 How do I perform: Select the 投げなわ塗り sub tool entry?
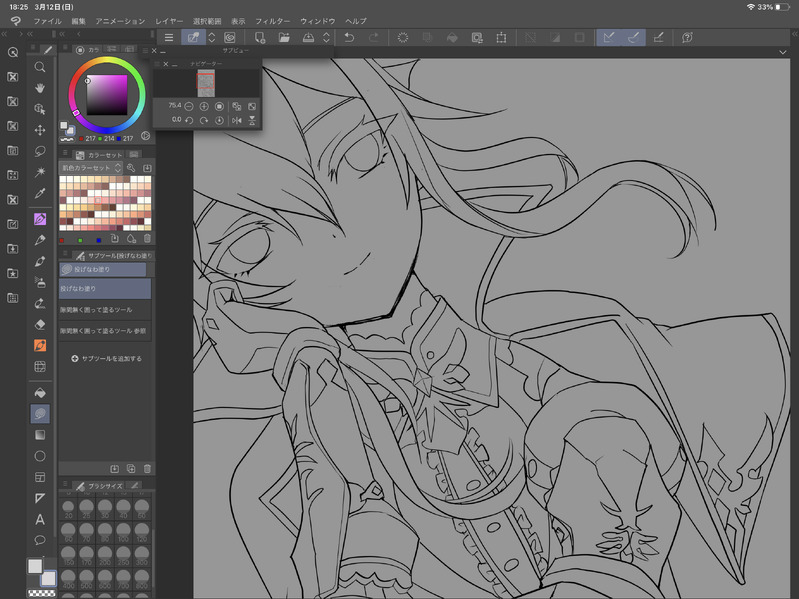tap(104, 288)
